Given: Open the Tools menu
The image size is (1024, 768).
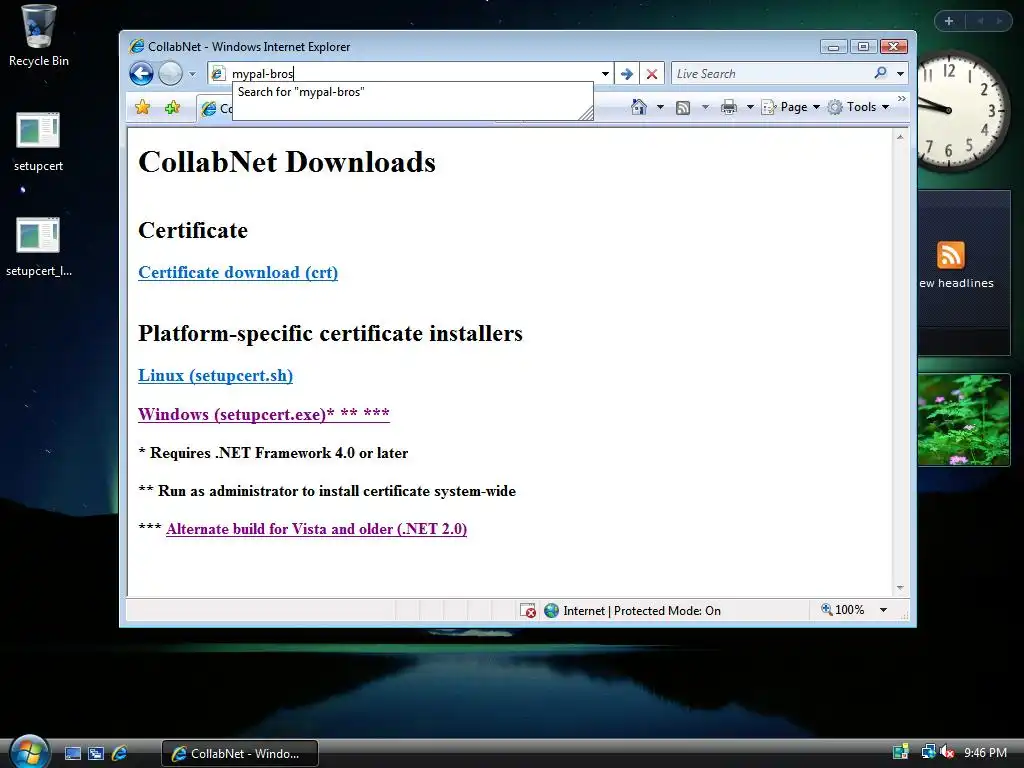Looking at the screenshot, I should click(x=858, y=107).
